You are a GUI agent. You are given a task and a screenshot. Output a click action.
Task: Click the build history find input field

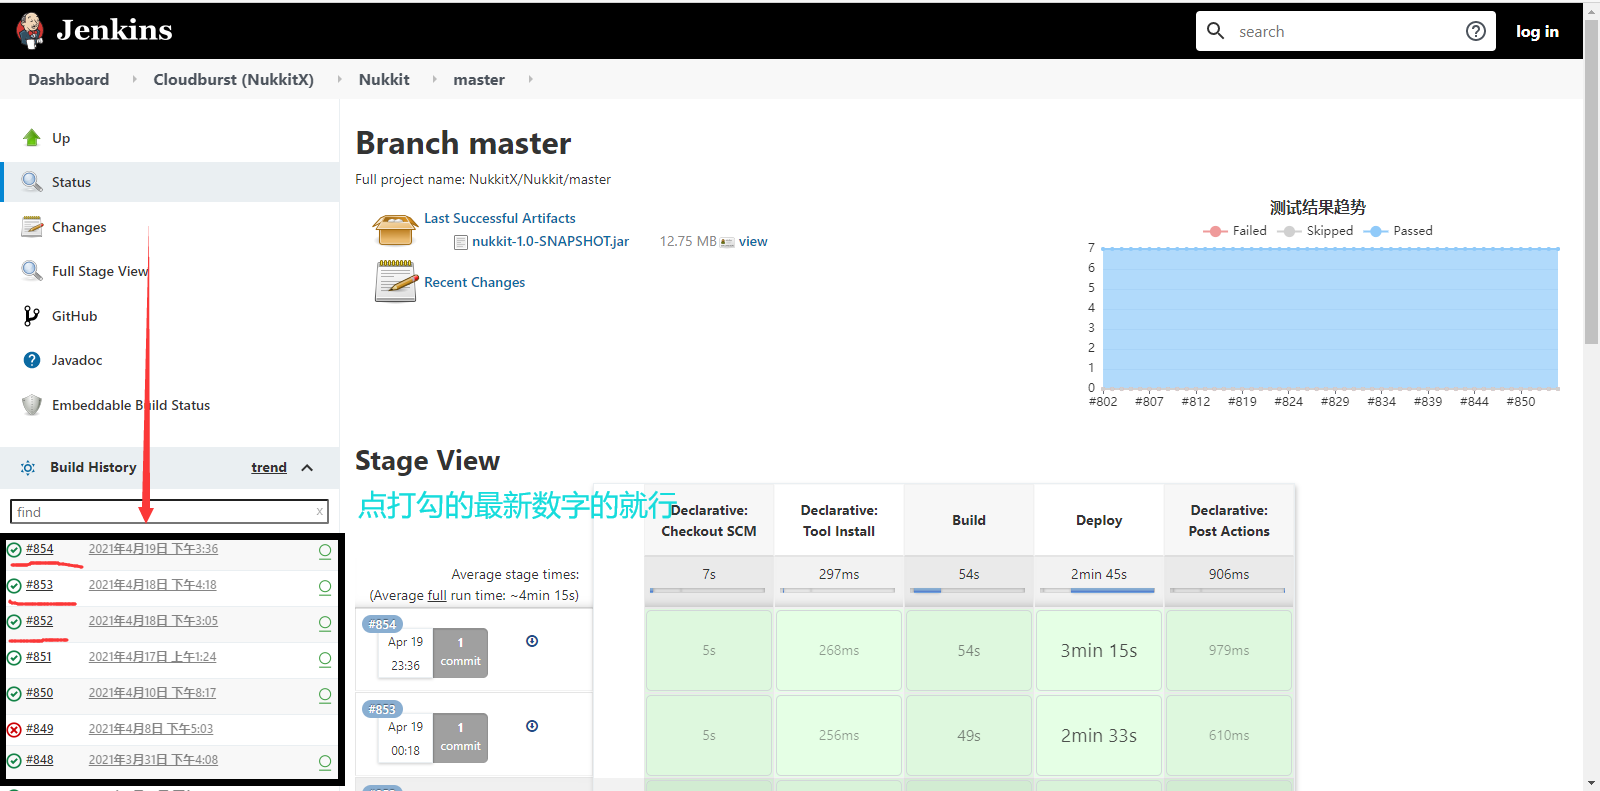pos(165,512)
